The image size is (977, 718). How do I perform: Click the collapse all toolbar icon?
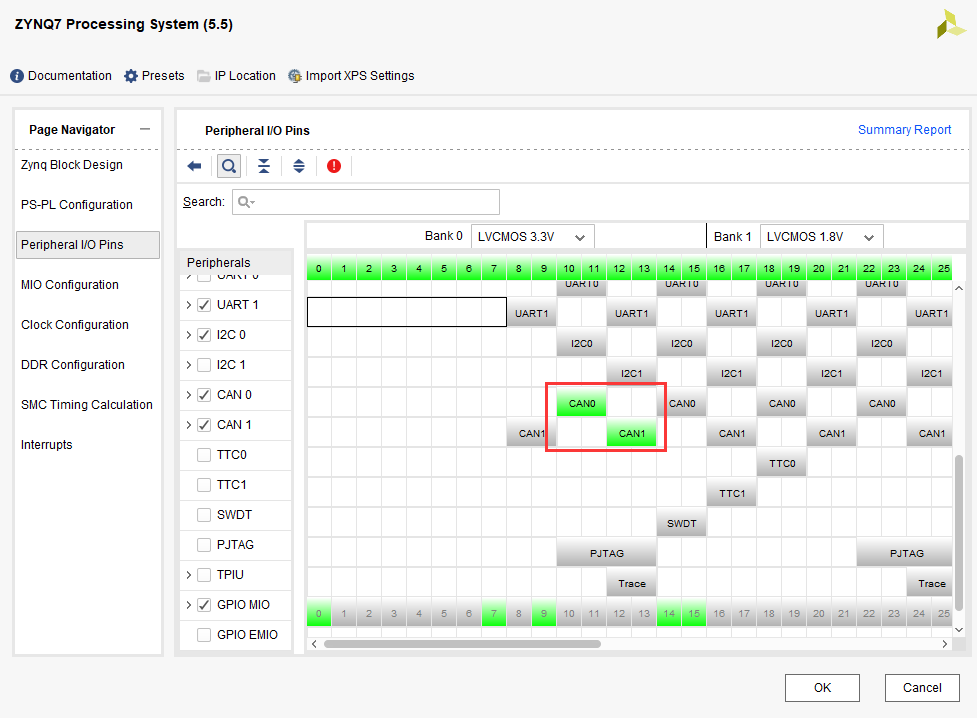point(264,166)
